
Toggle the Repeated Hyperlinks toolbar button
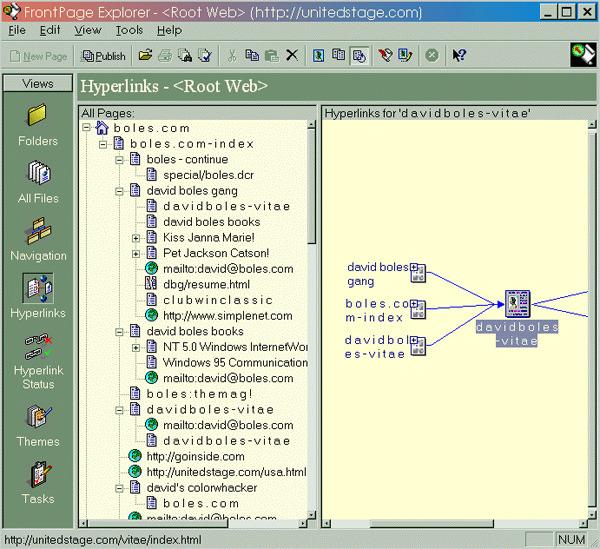pyautogui.click(x=339, y=55)
